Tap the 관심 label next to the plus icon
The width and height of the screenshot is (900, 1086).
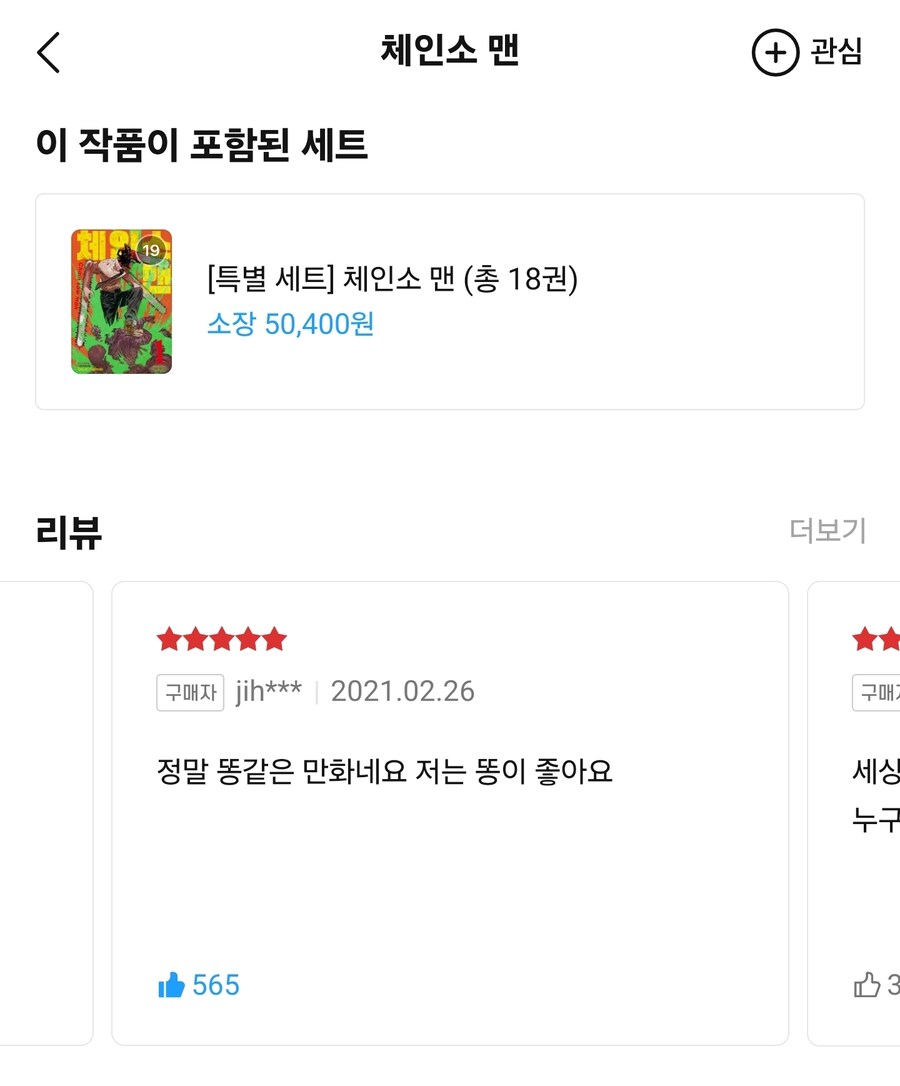click(x=838, y=52)
